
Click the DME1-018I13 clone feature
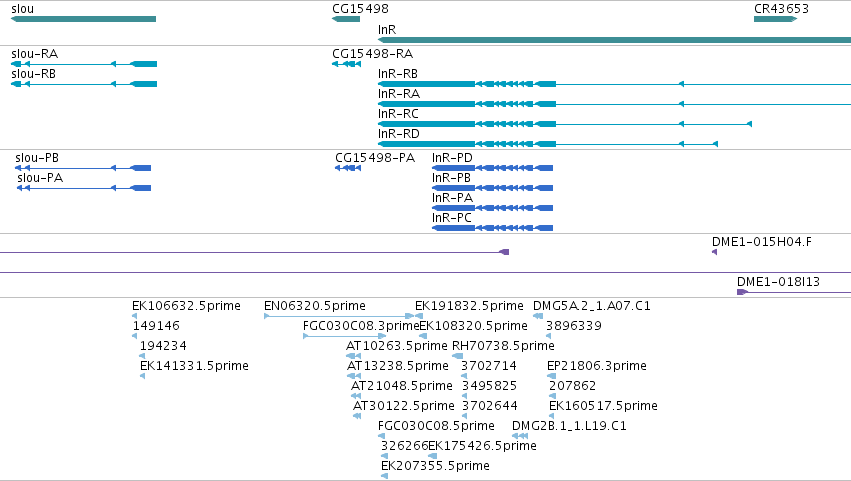(794, 292)
